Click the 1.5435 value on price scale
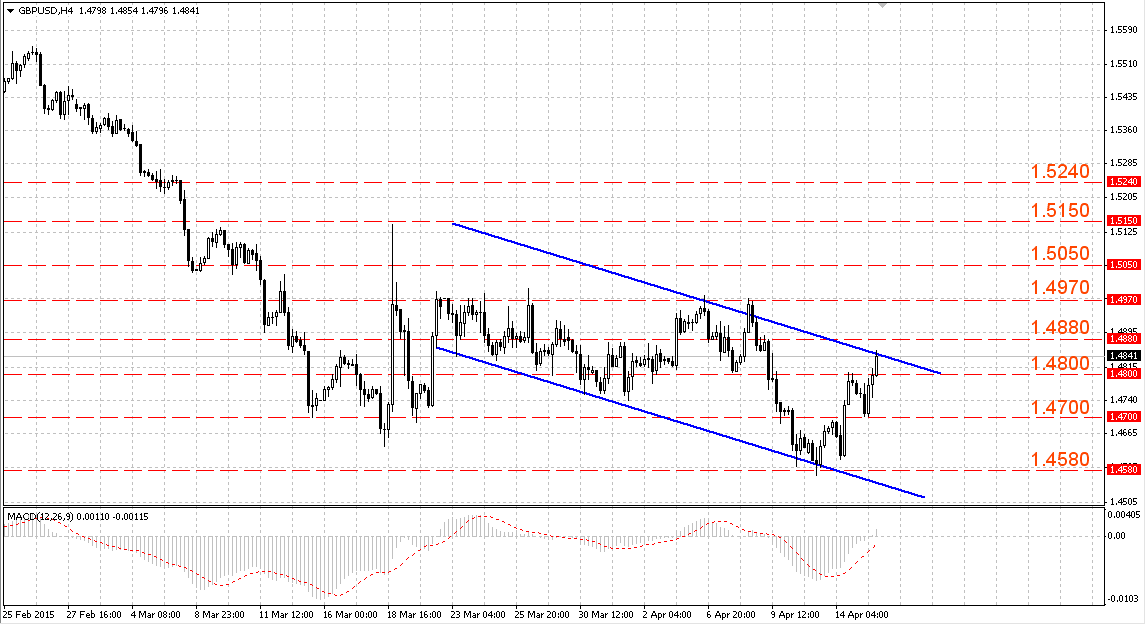The height and width of the screenshot is (625, 1147). 1124,97
